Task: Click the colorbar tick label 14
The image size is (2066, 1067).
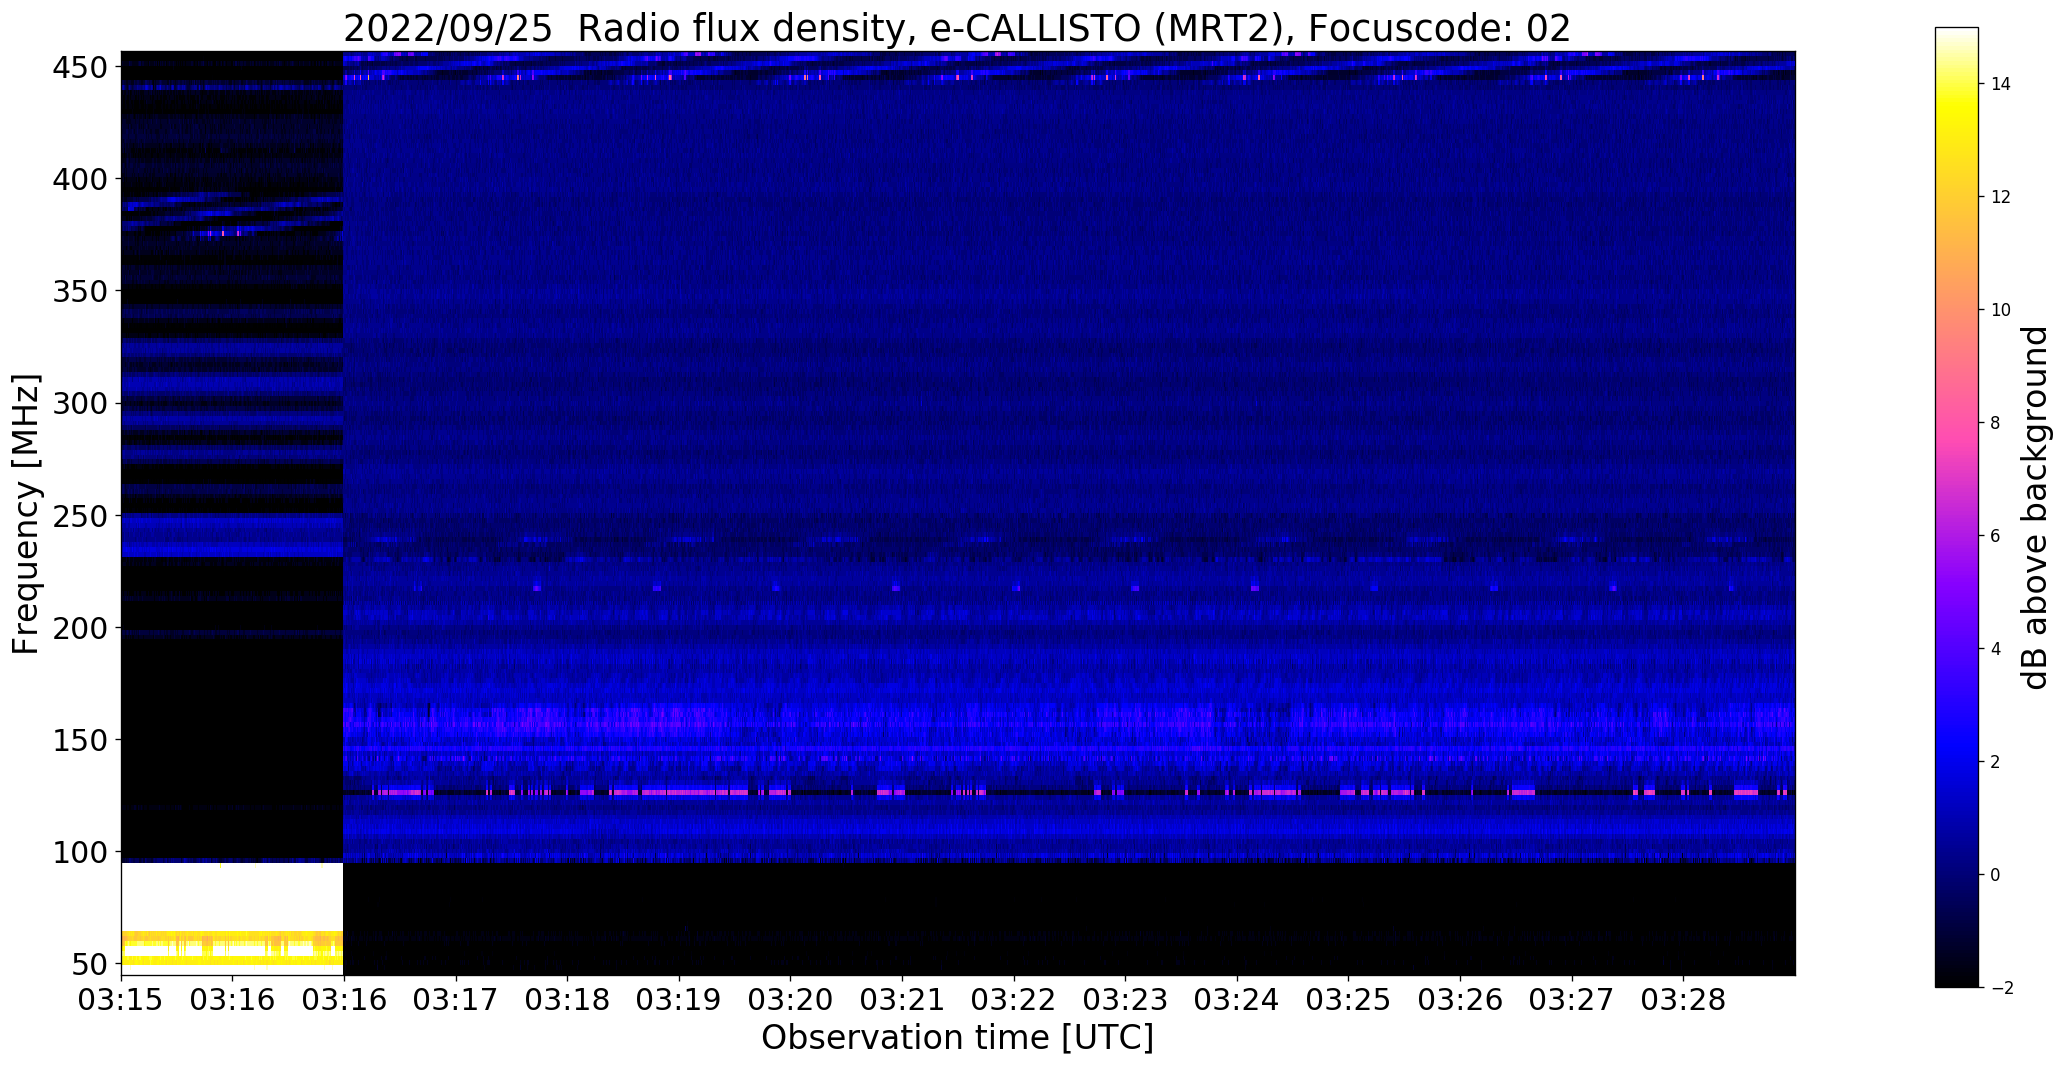Action: [2000, 84]
